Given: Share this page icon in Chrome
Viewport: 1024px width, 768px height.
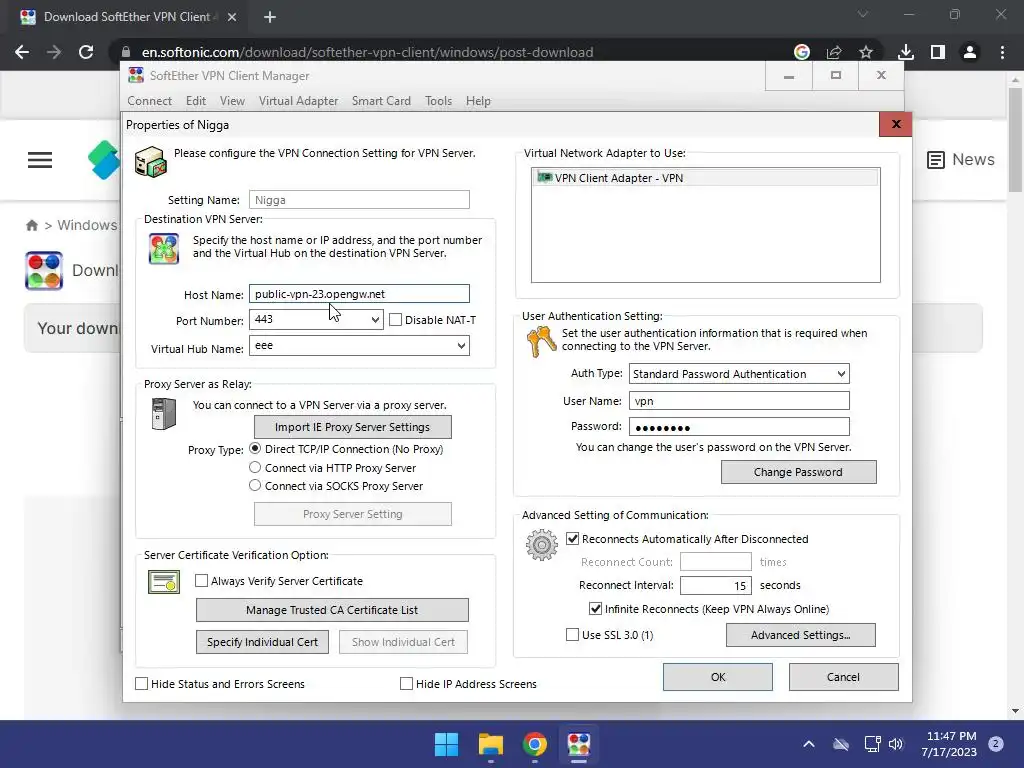Looking at the screenshot, I should pos(834,52).
